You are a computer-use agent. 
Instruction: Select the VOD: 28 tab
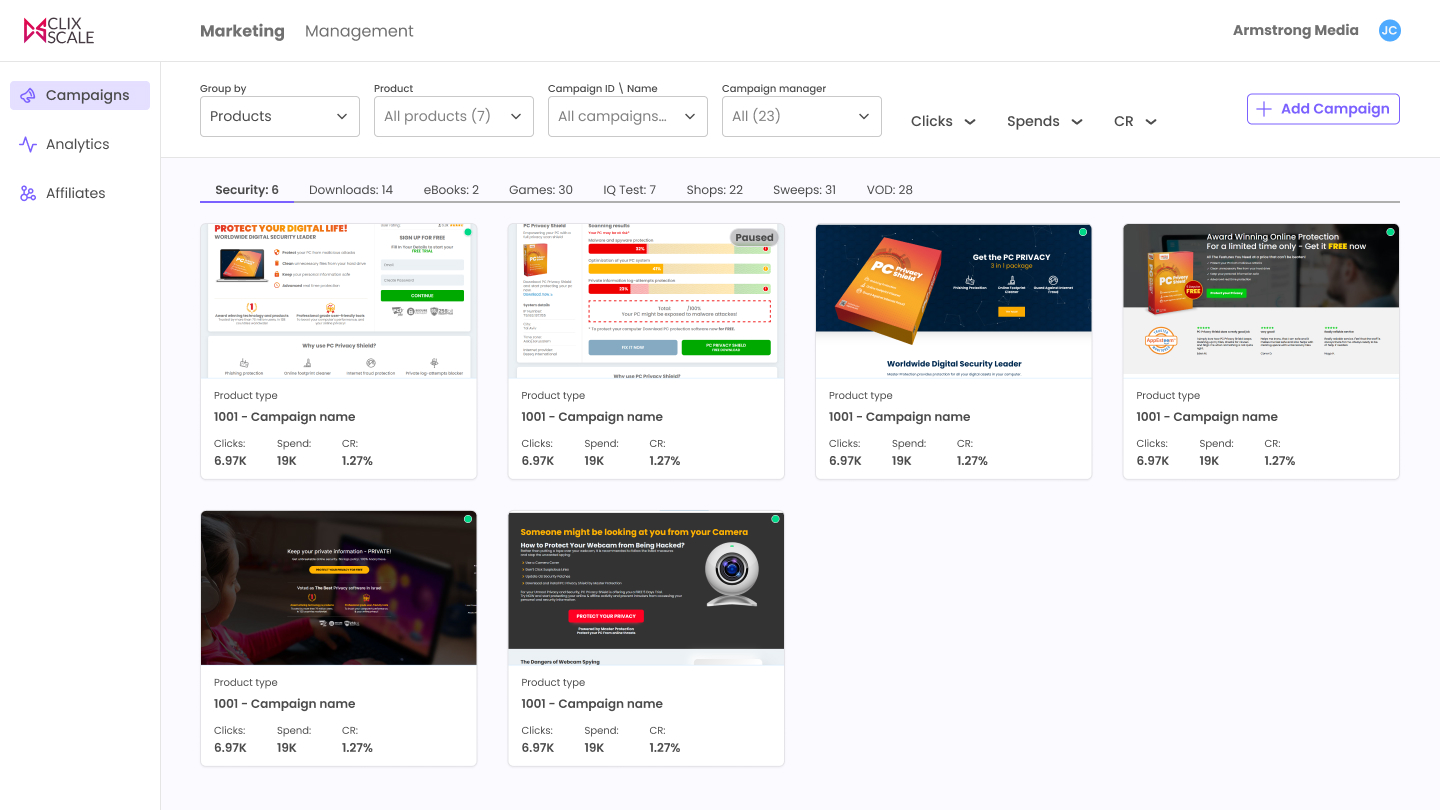point(890,189)
